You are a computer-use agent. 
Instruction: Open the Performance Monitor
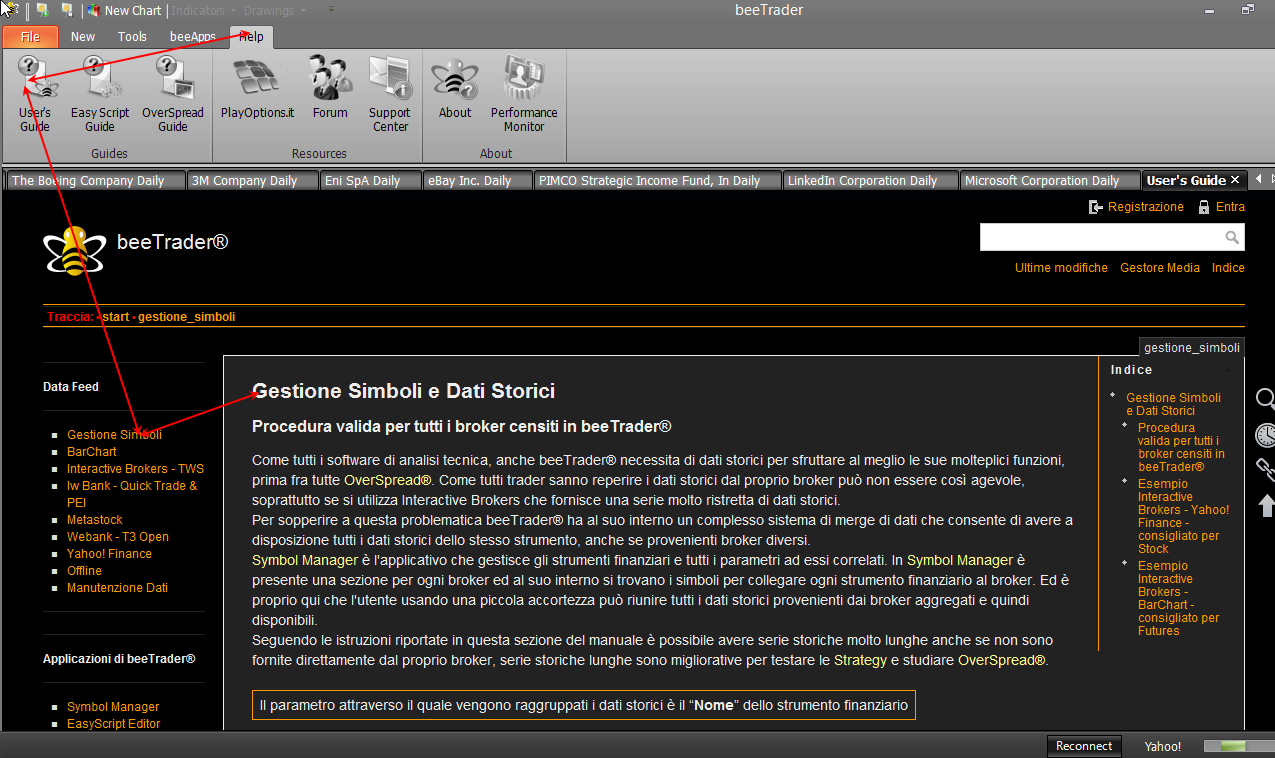click(x=524, y=94)
